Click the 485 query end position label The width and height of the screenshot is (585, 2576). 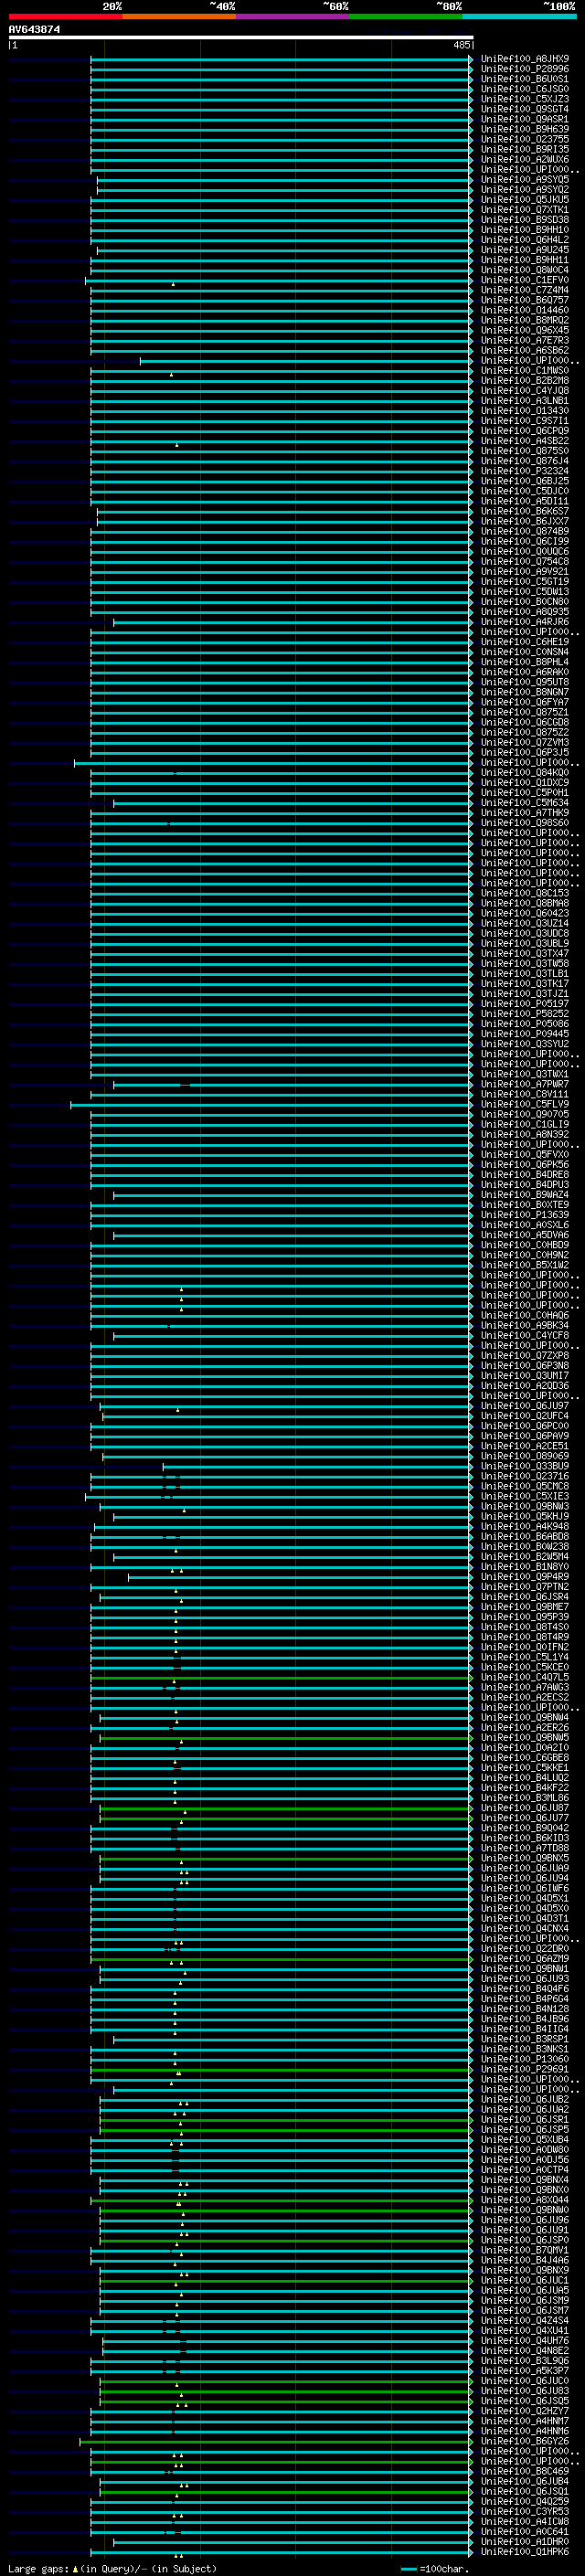[x=462, y=45]
